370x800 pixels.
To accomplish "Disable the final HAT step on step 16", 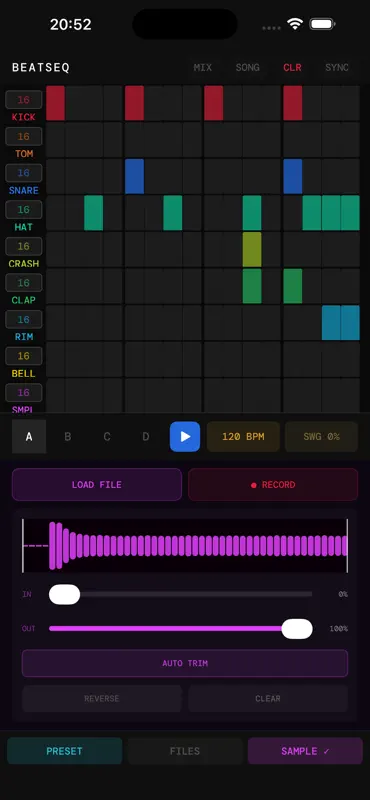I will point(351,213).
